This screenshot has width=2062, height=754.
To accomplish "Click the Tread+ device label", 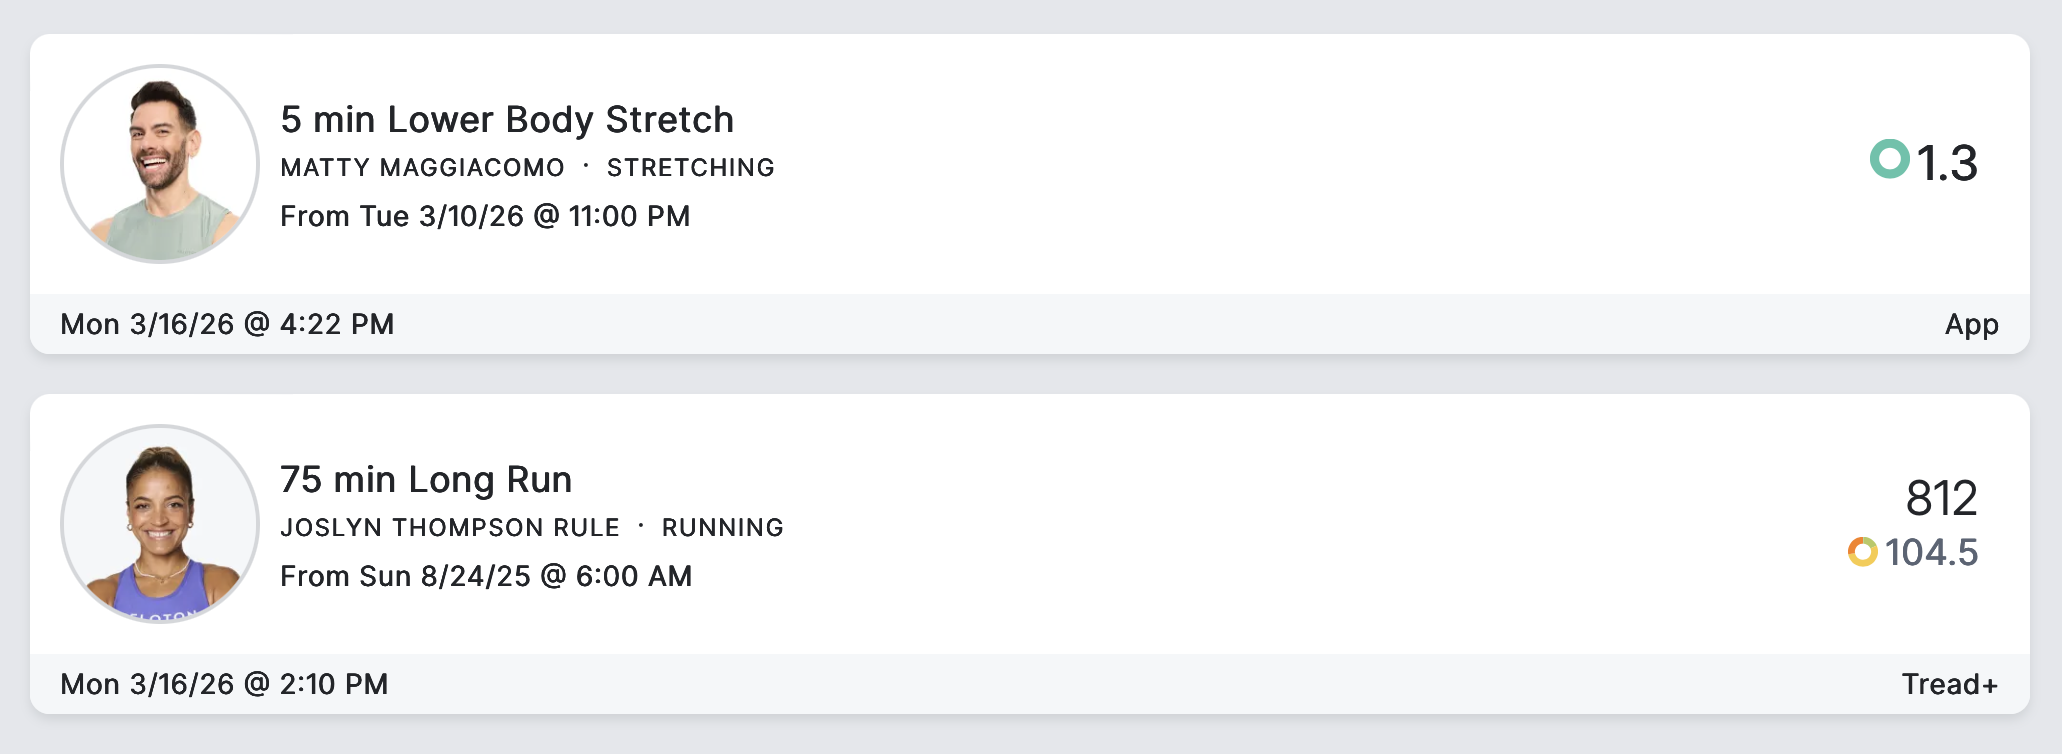I will pos(1949,684).
